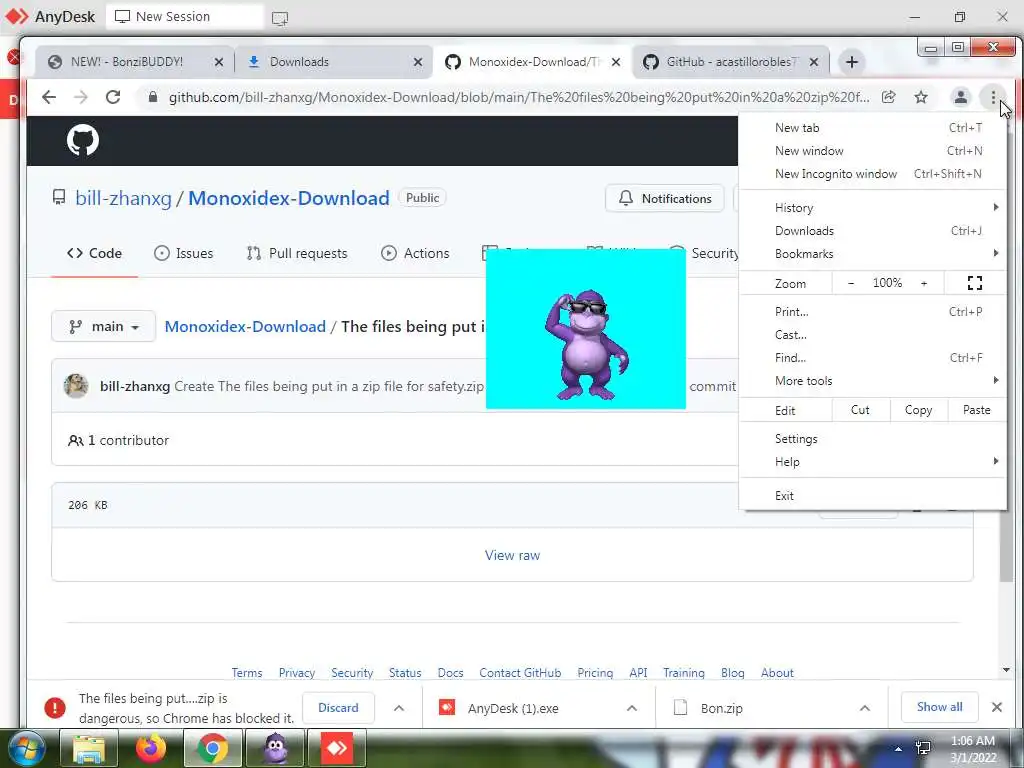Increase zoom with the plus button
The width and height of the screenshot is (1024, 768).
[x=924, y=283]
